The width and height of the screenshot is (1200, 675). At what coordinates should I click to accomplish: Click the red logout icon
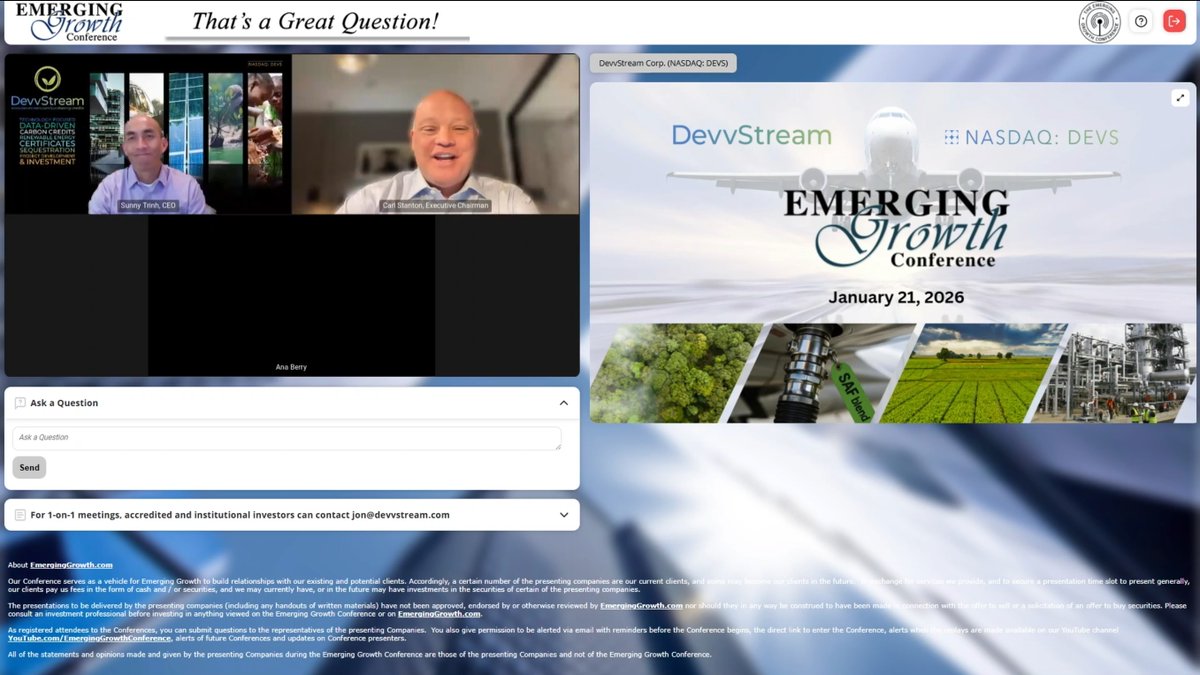coord(1174,21)
